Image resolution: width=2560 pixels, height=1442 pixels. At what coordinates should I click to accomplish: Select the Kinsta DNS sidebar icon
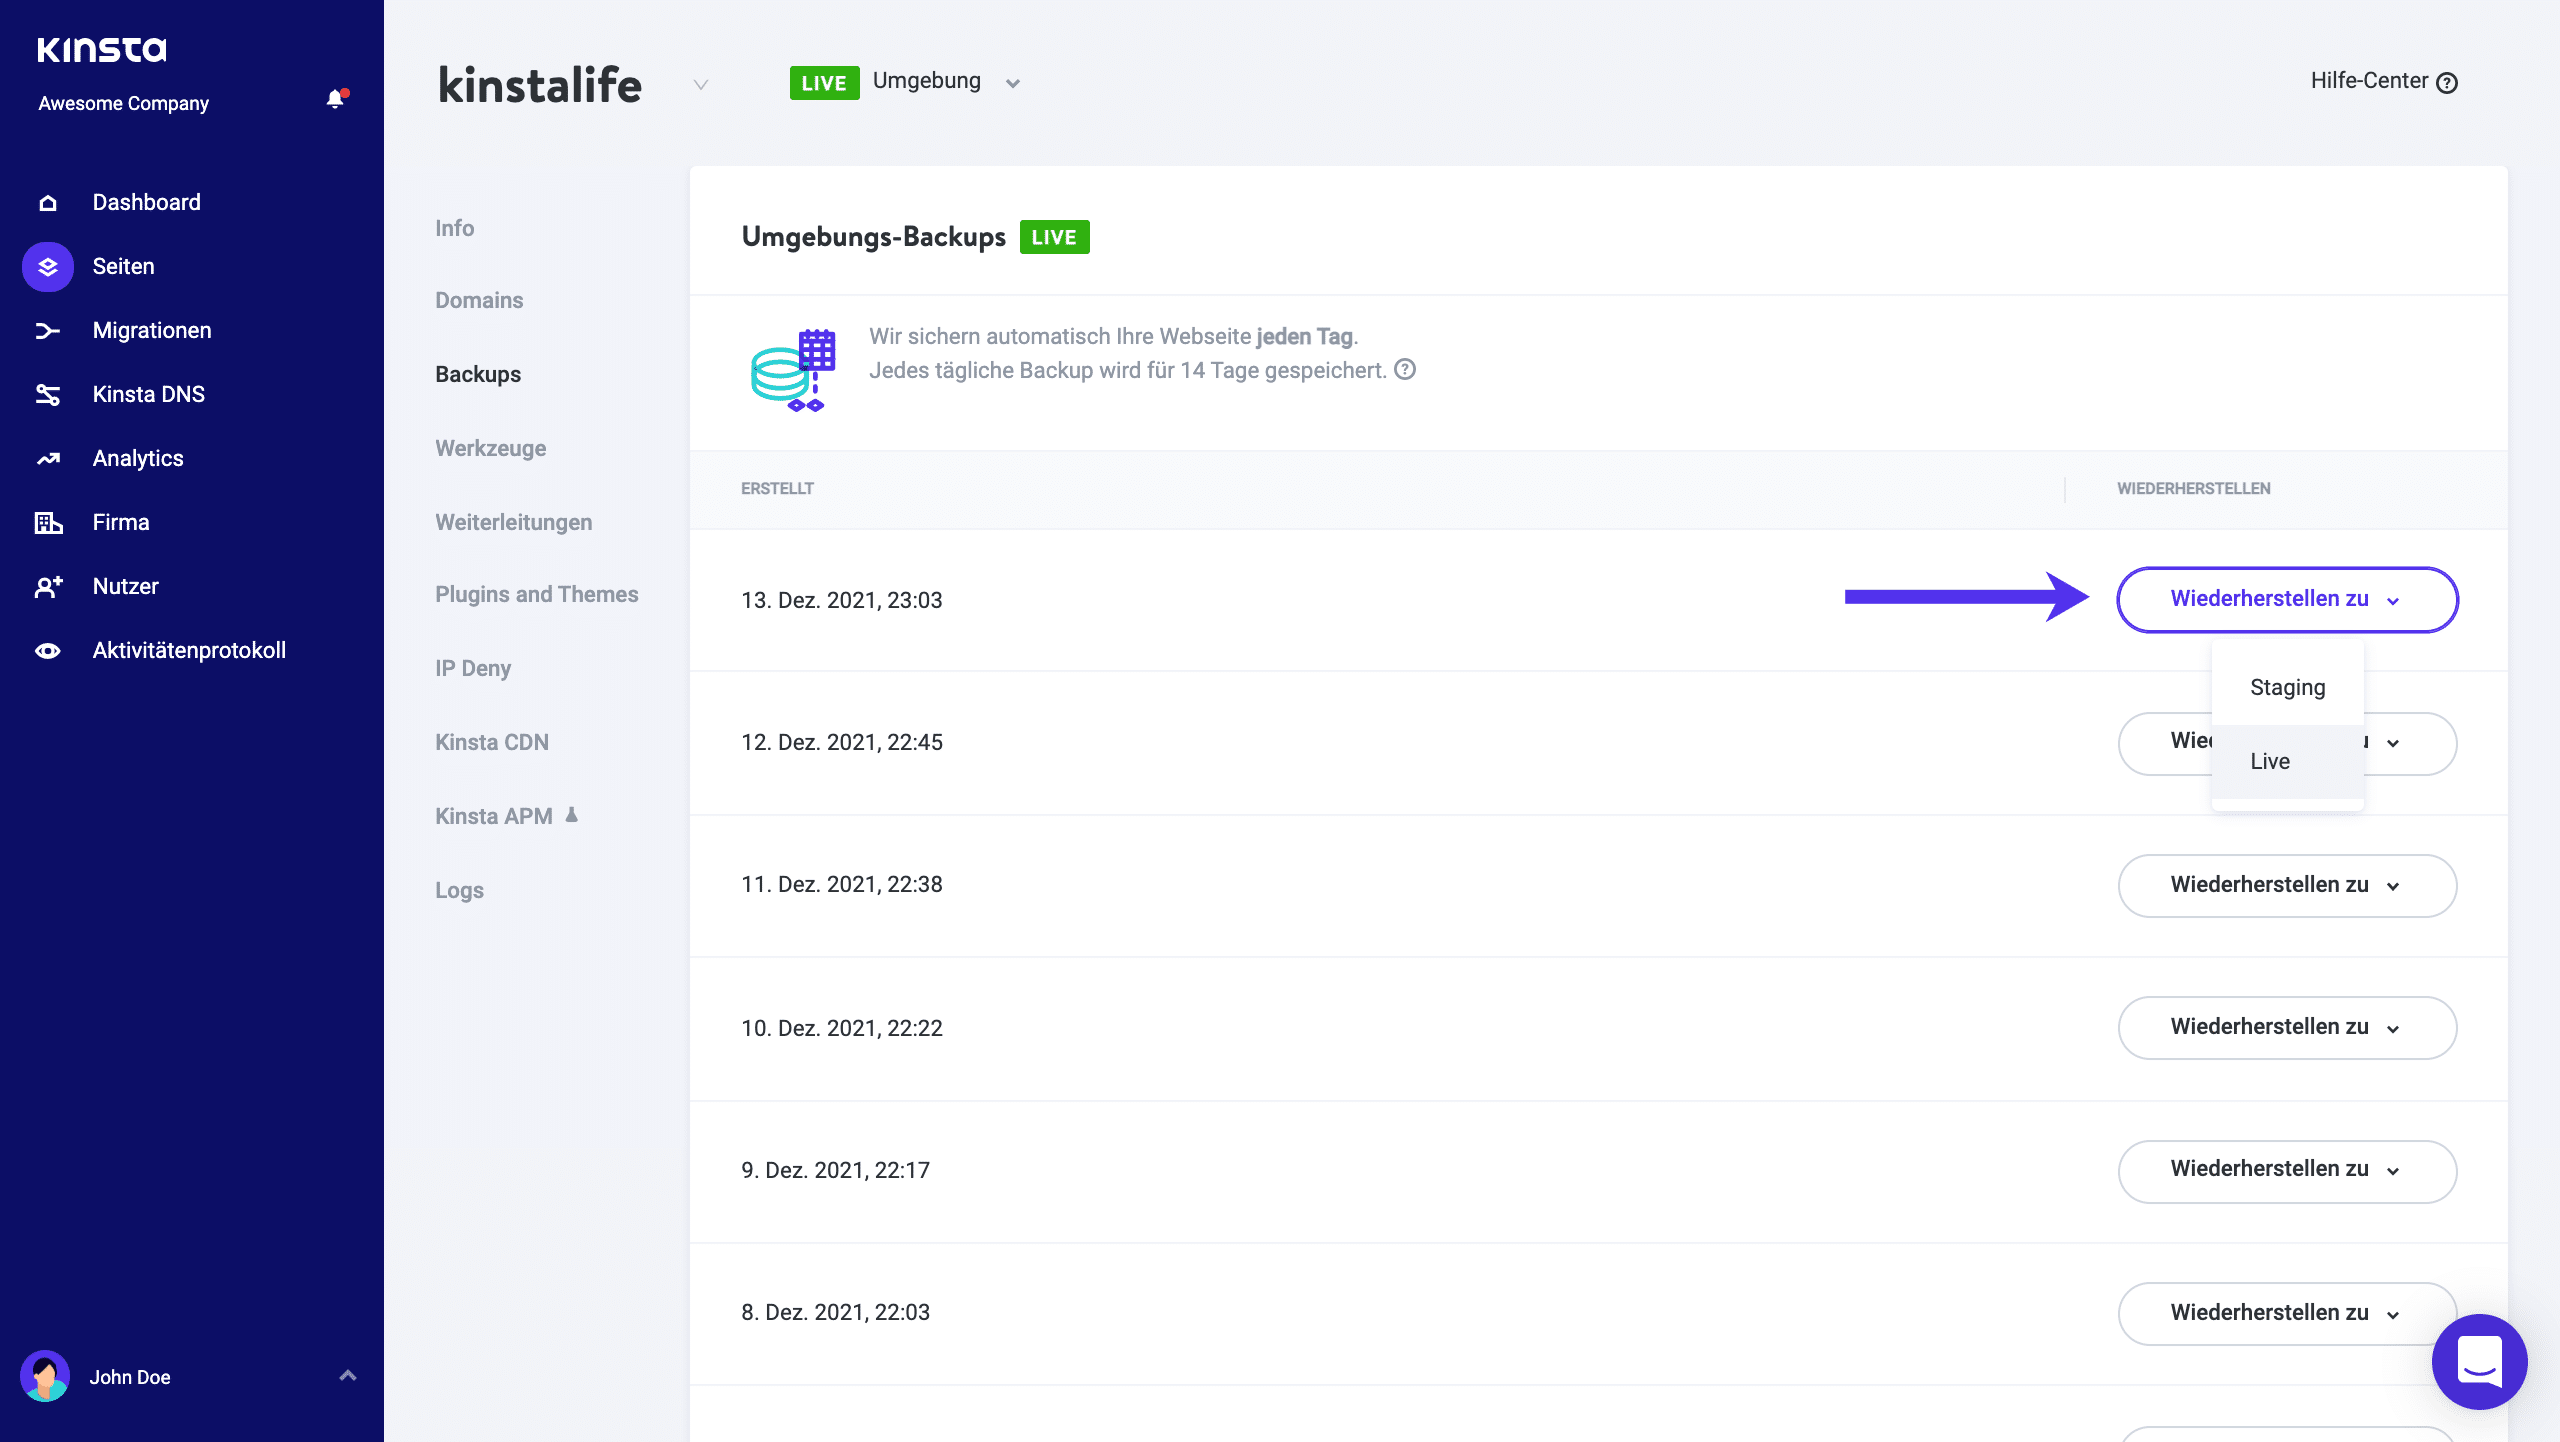pyautogui.click(x=47, y=394)
